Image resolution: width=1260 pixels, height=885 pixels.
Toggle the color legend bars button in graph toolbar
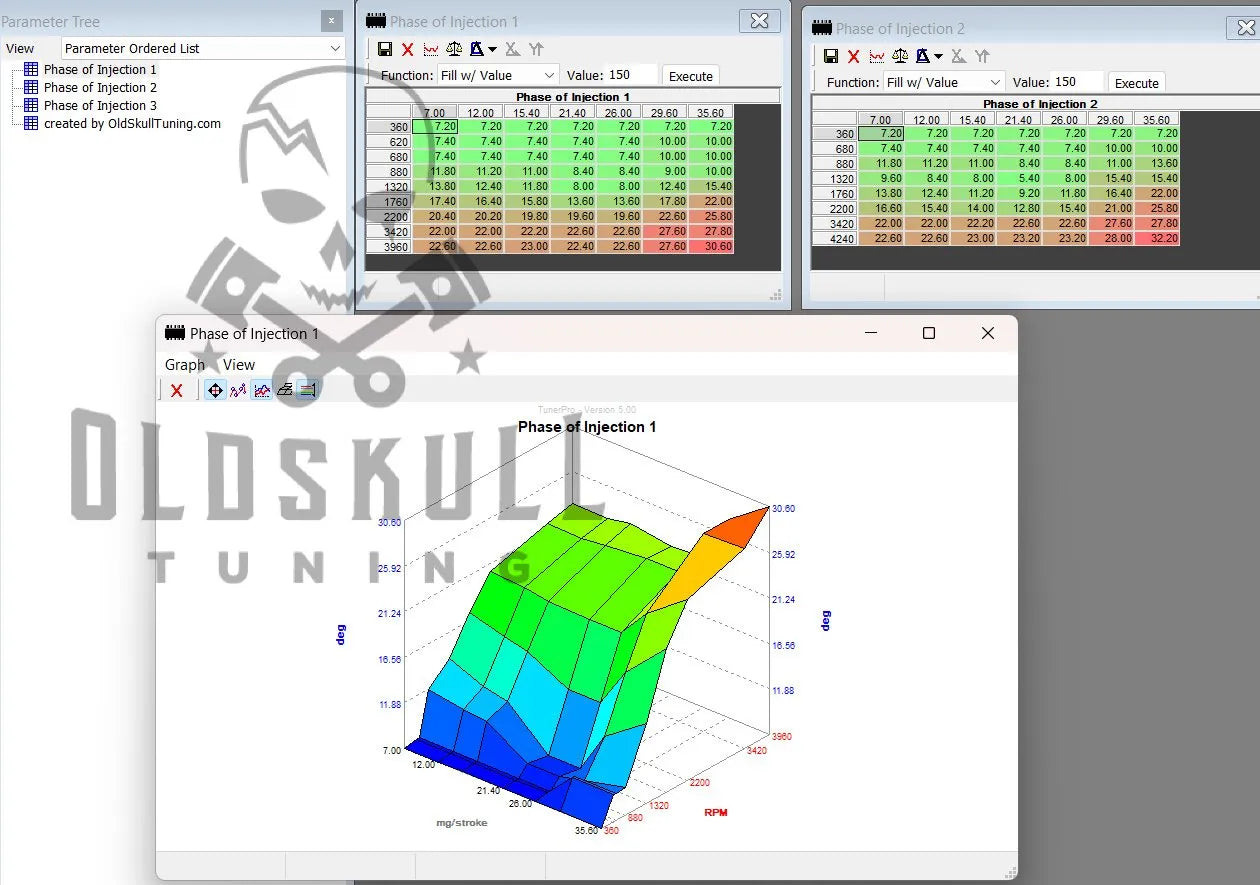[x=307, y=390]
